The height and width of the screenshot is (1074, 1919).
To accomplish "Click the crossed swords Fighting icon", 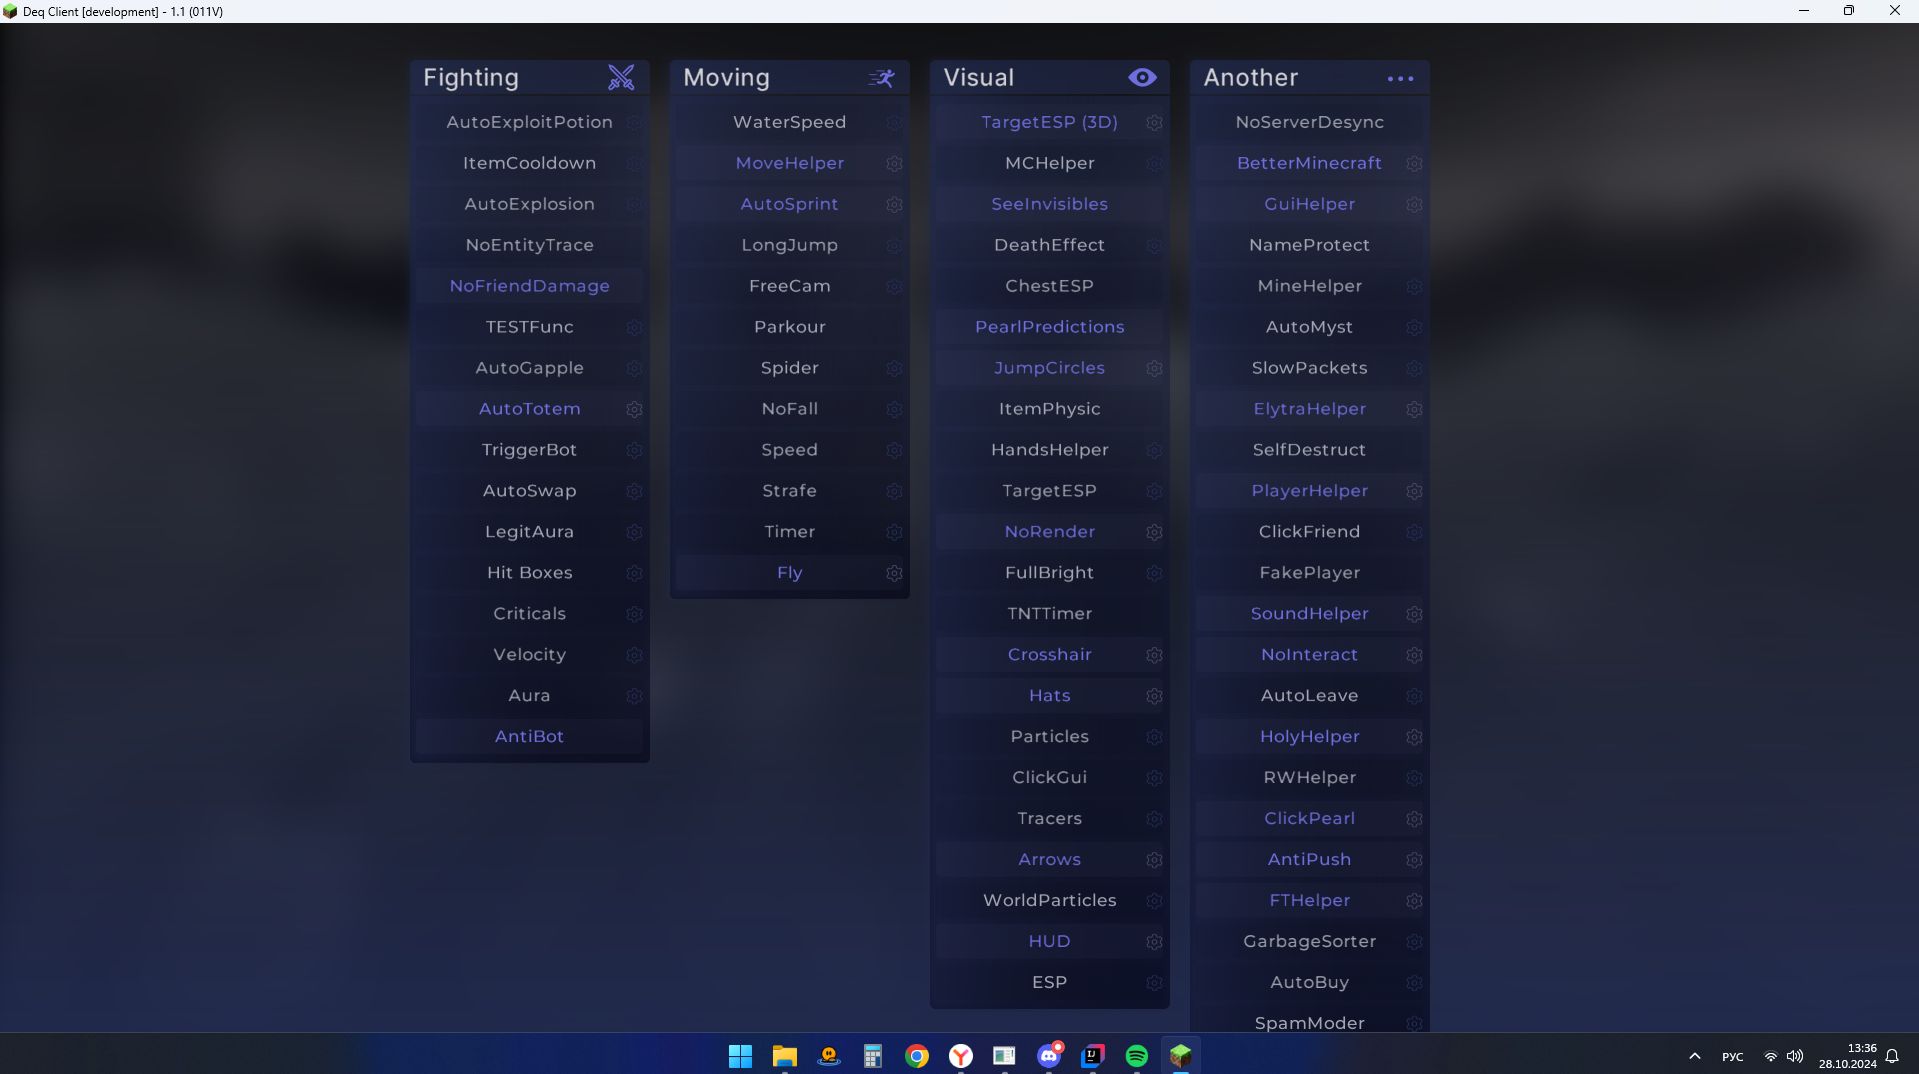I will (x=621, y=77).
